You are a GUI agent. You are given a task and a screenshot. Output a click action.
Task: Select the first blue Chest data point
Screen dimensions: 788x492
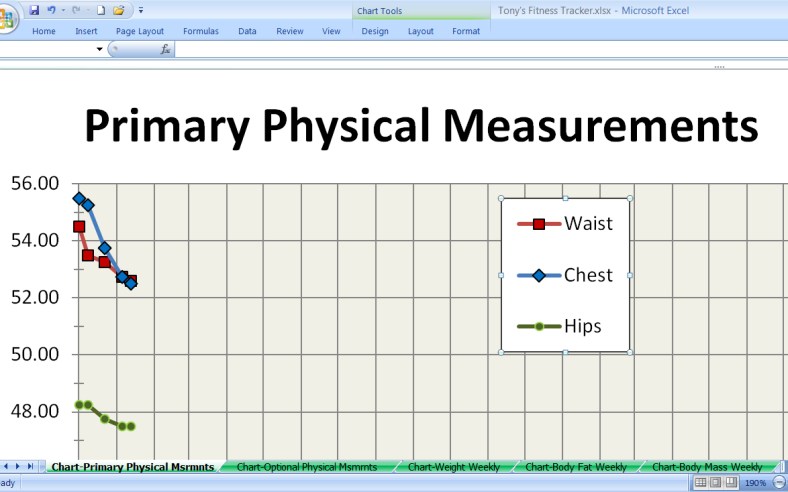click(x=79, y=199)
